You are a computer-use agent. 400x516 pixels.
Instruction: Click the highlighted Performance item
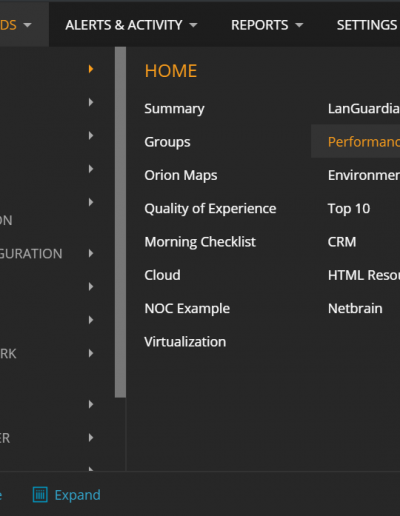(x=364, y=142)
